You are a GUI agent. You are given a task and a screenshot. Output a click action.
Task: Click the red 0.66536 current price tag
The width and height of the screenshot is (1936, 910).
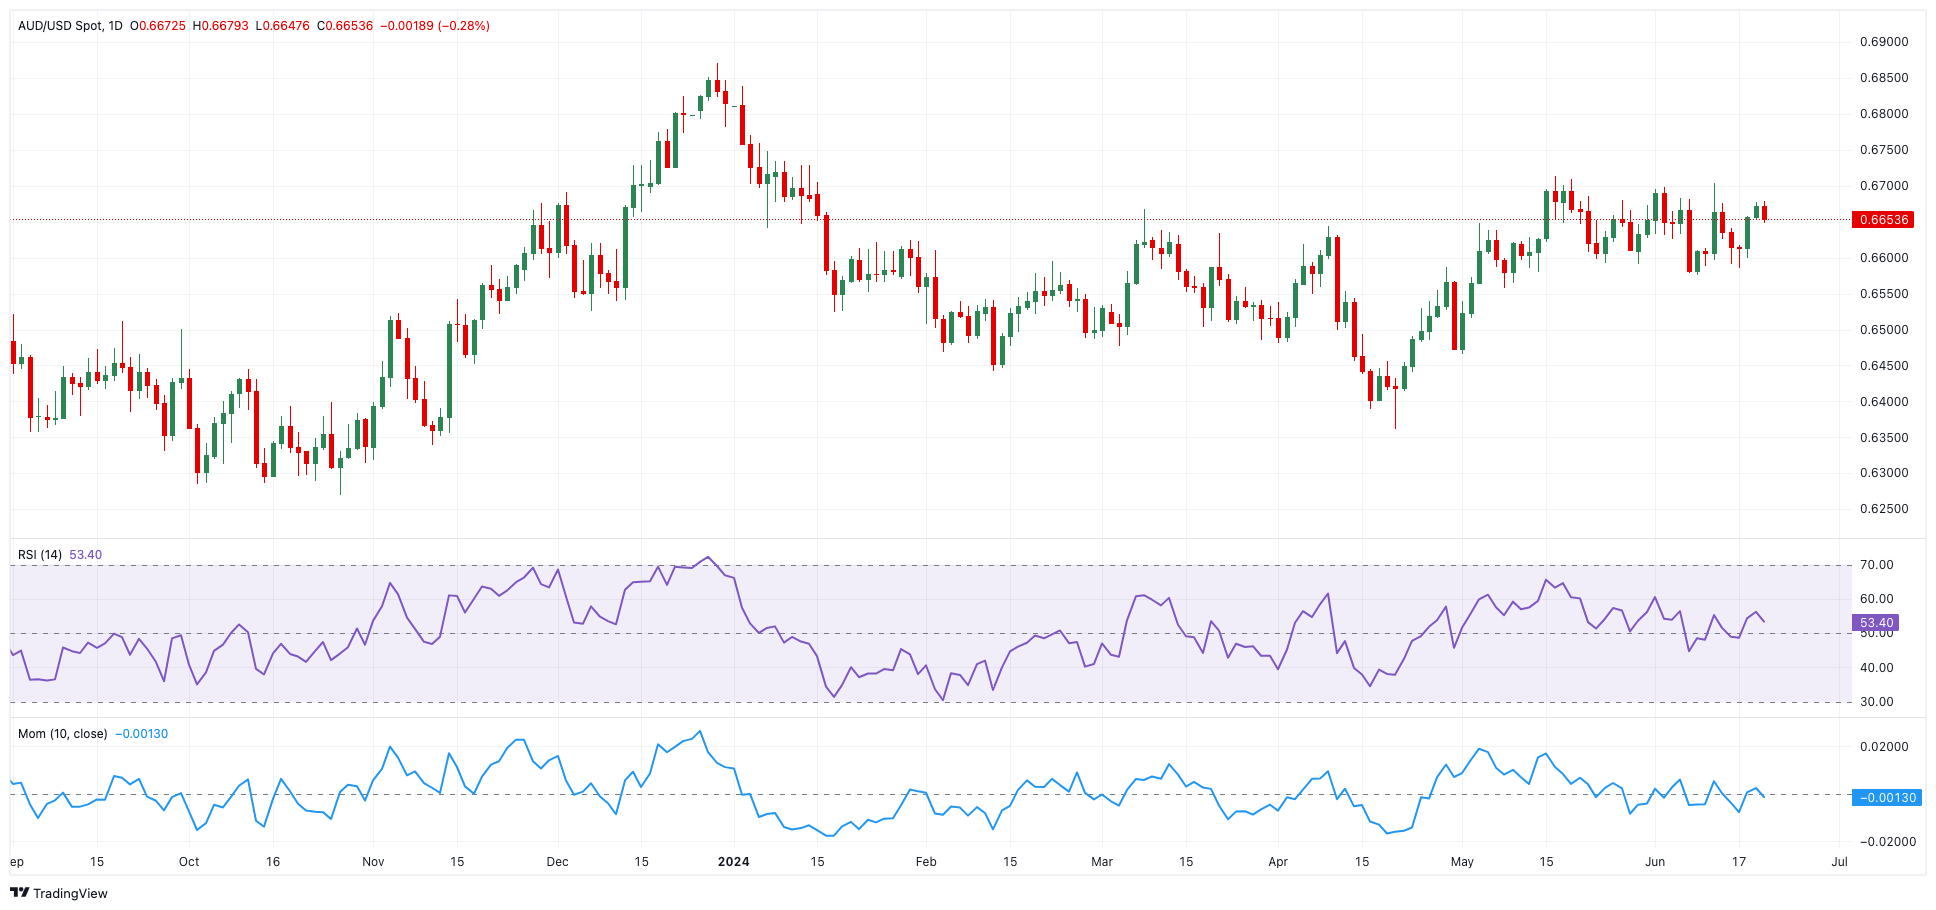point(1882,220)
